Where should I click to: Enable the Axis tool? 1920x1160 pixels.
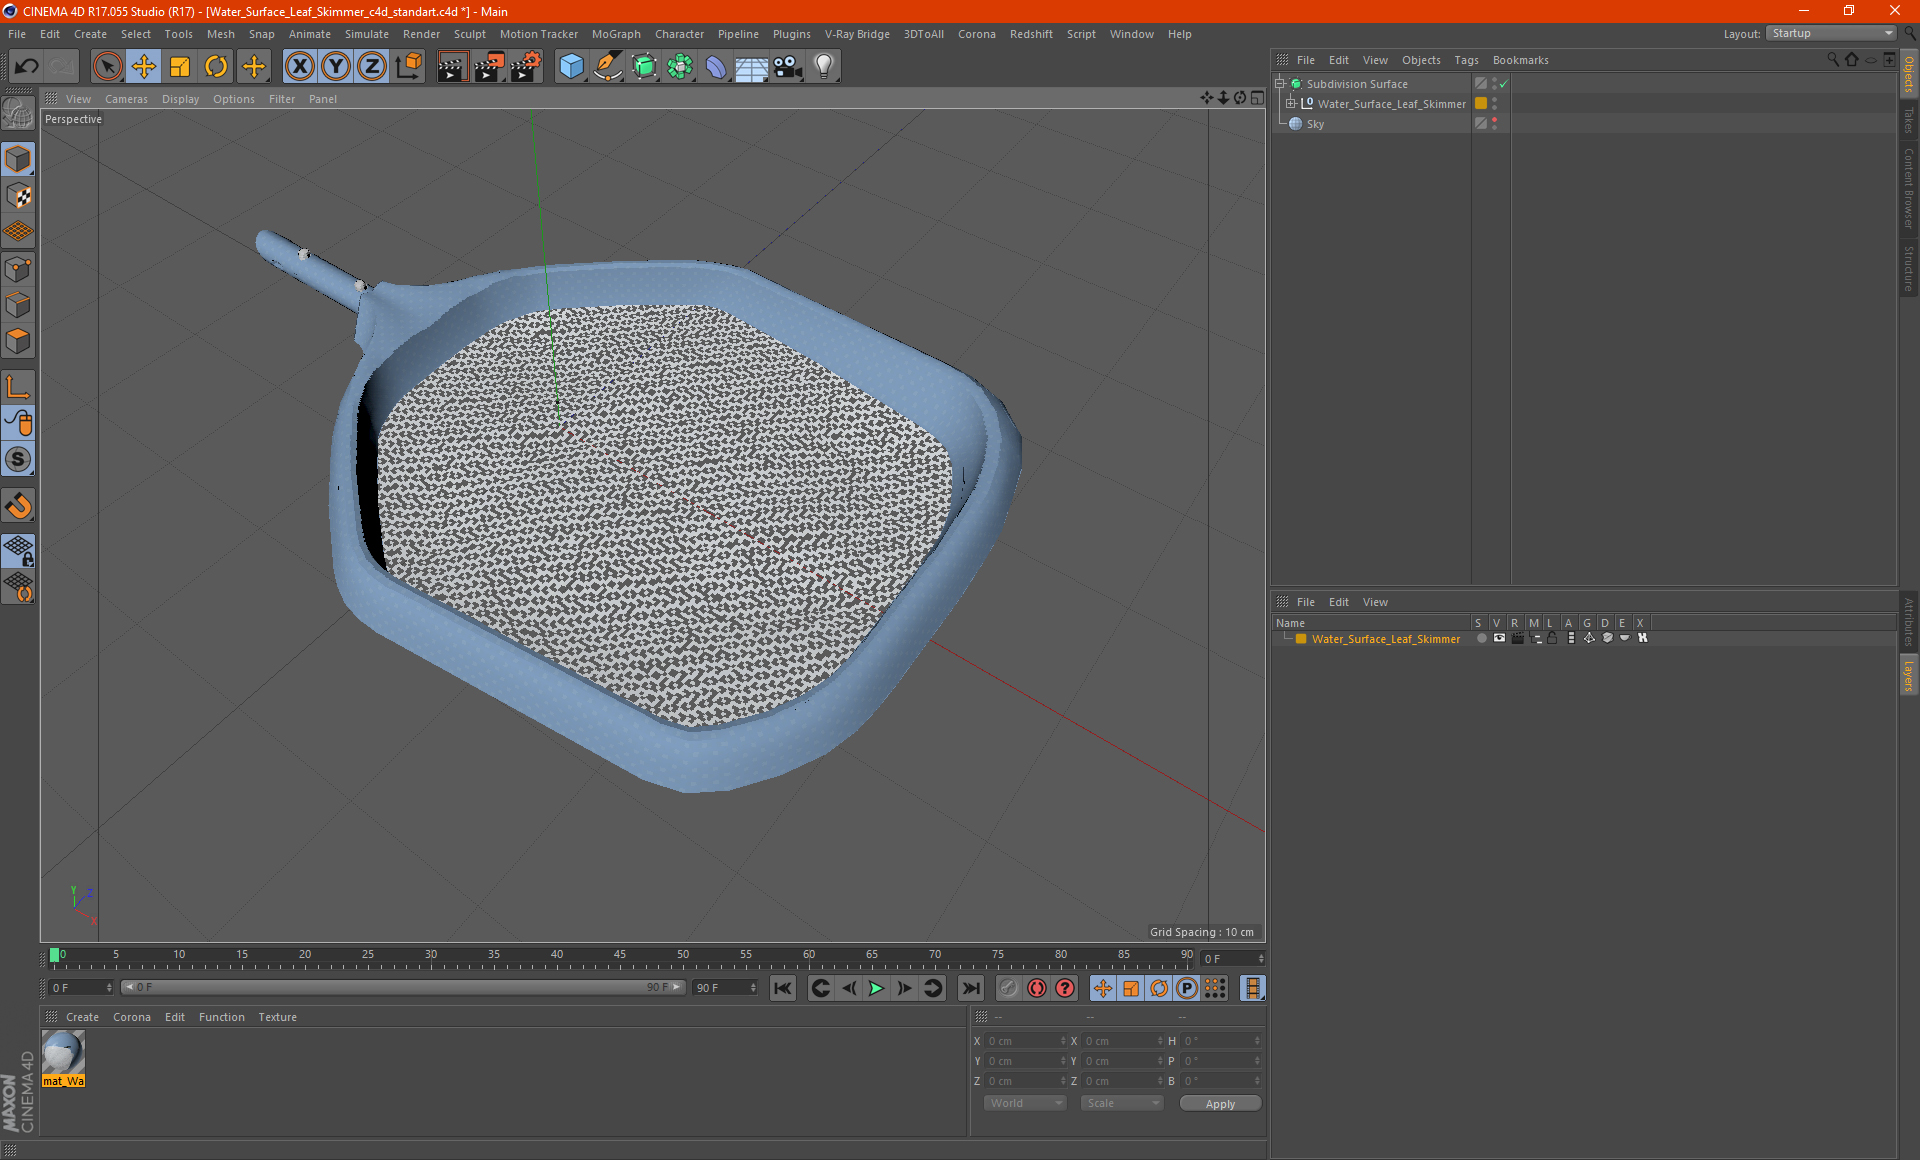(18, 387)
